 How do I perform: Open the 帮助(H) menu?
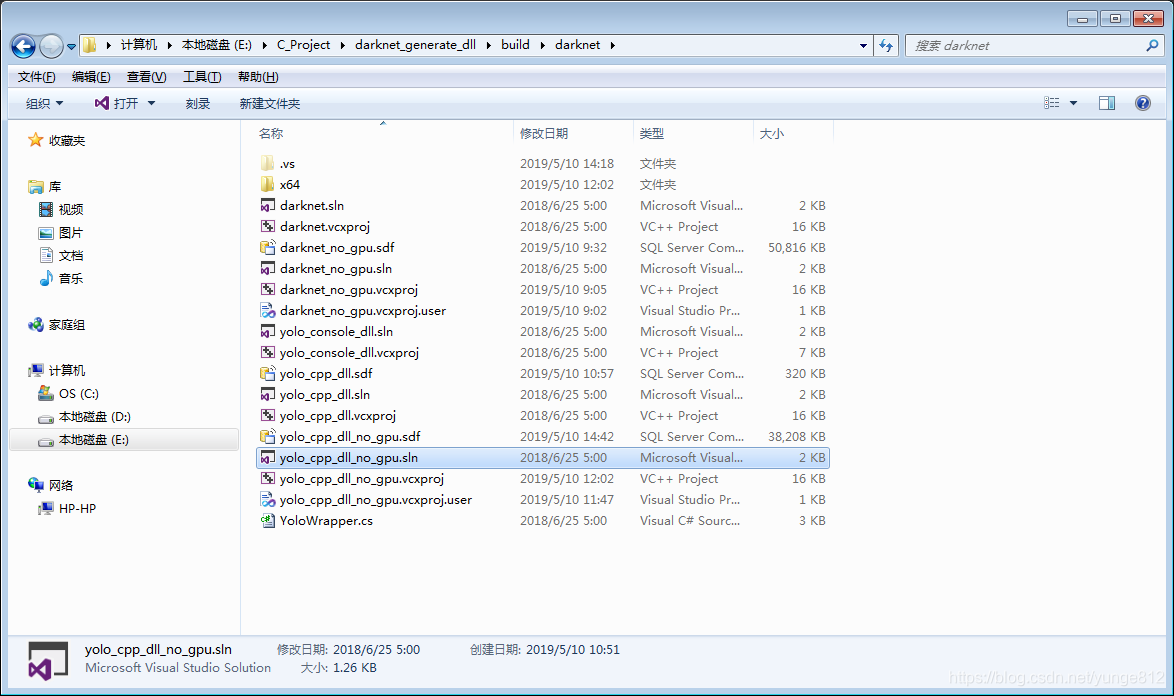258,77
